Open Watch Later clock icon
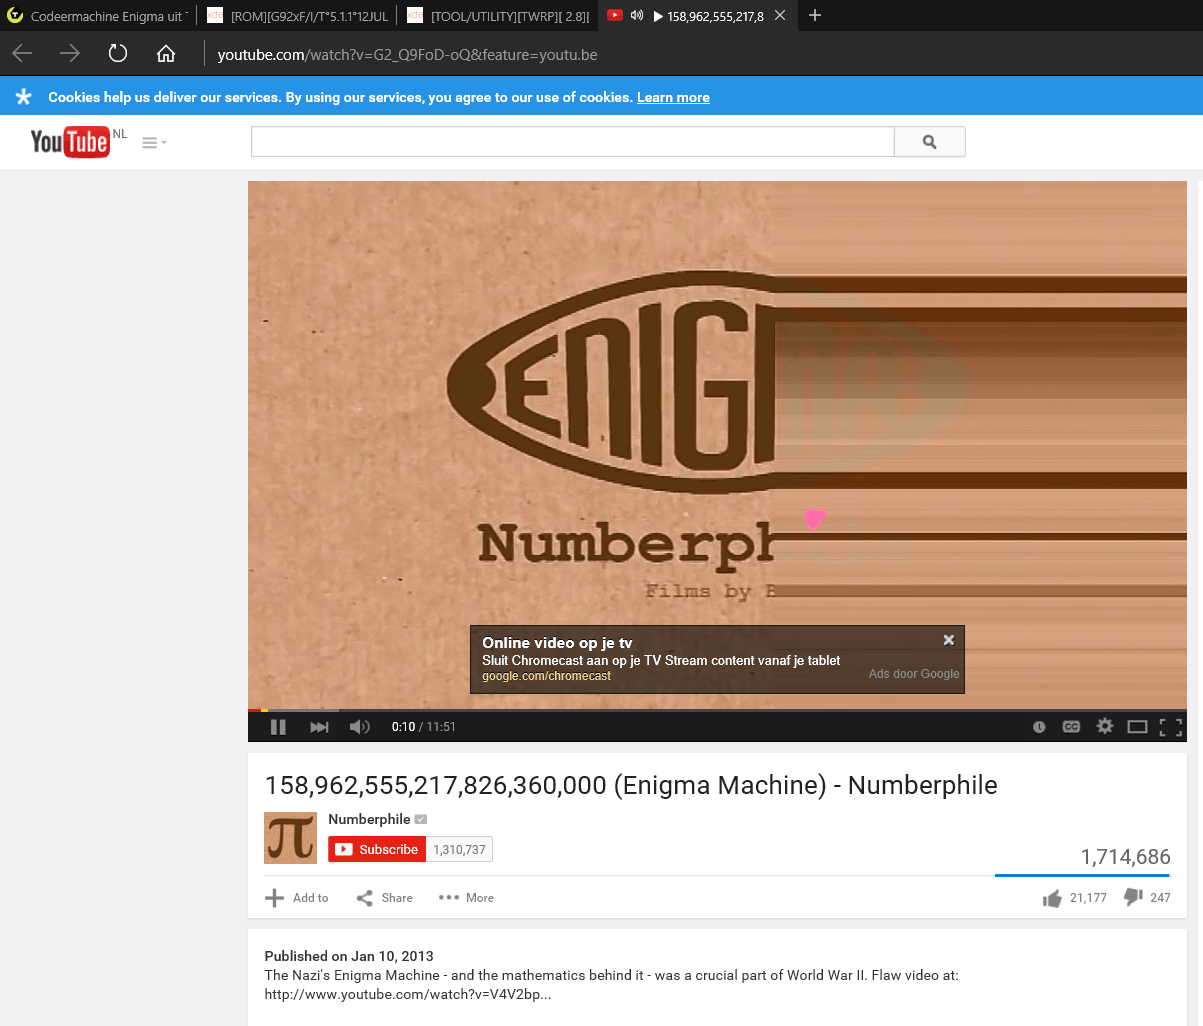 pos(1039,727)
